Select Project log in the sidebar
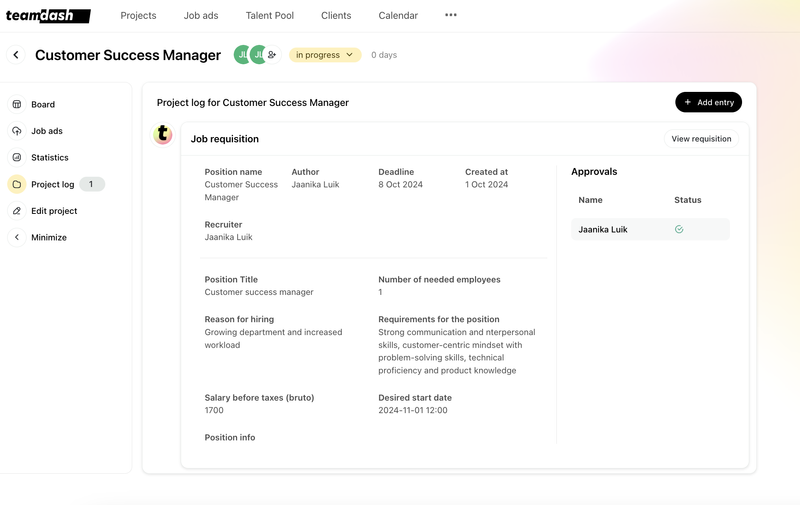The height and width of the screenshot is (505, 800). click(x=53, y=184)
